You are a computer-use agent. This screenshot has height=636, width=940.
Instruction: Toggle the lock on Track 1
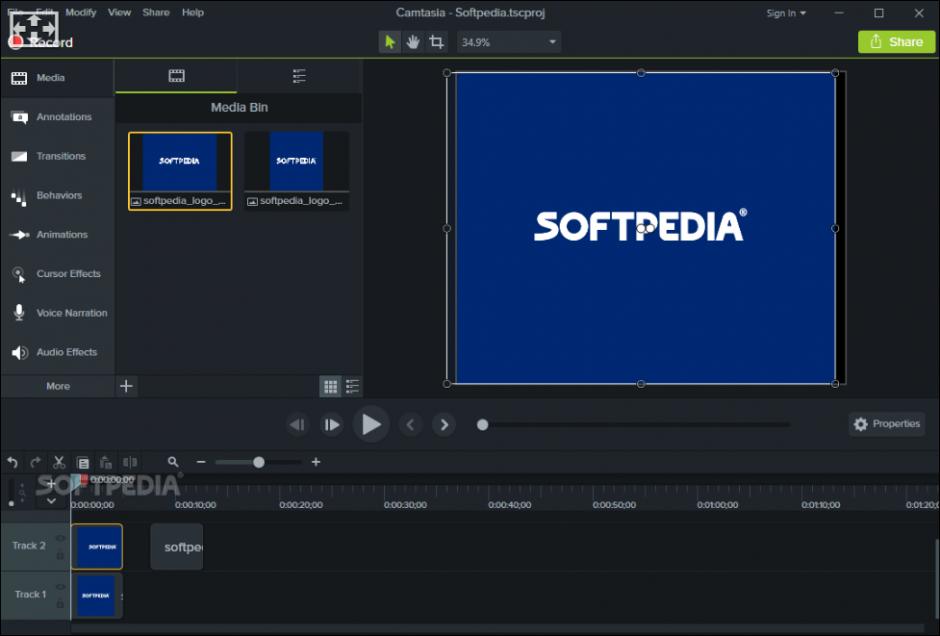tap(60, 604)
